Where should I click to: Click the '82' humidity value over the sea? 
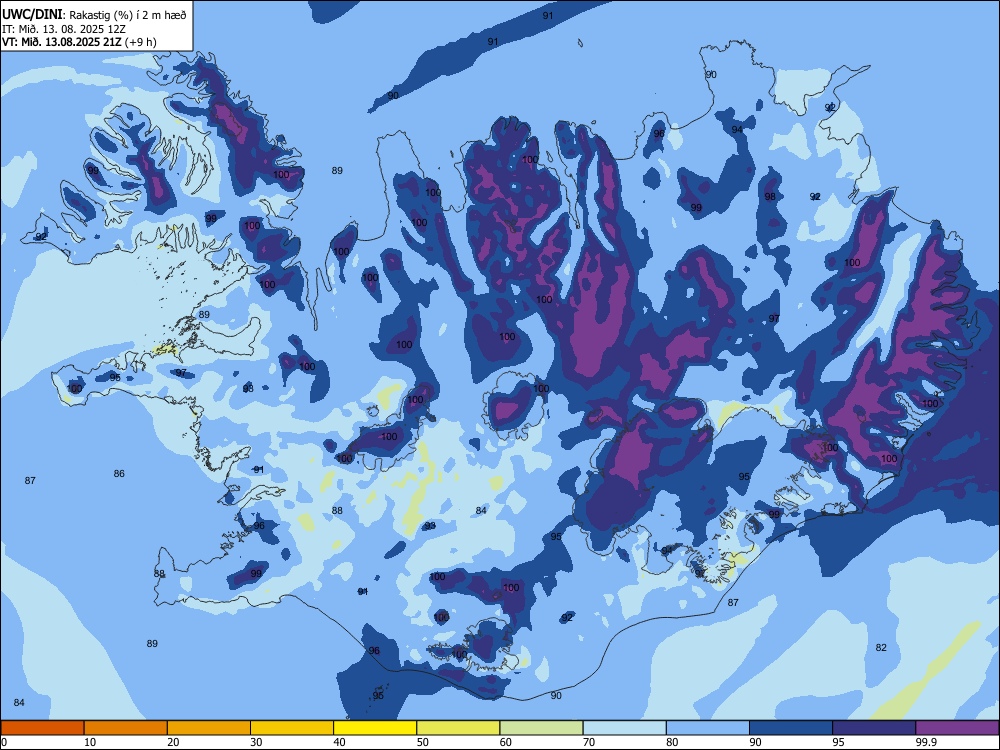click(881, 647)
